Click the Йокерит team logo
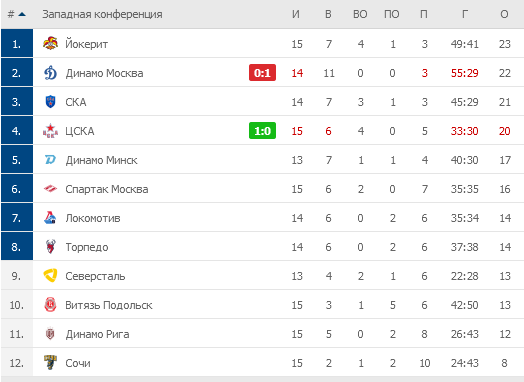Screen dimensions: 524x382 tap(50, 44)
